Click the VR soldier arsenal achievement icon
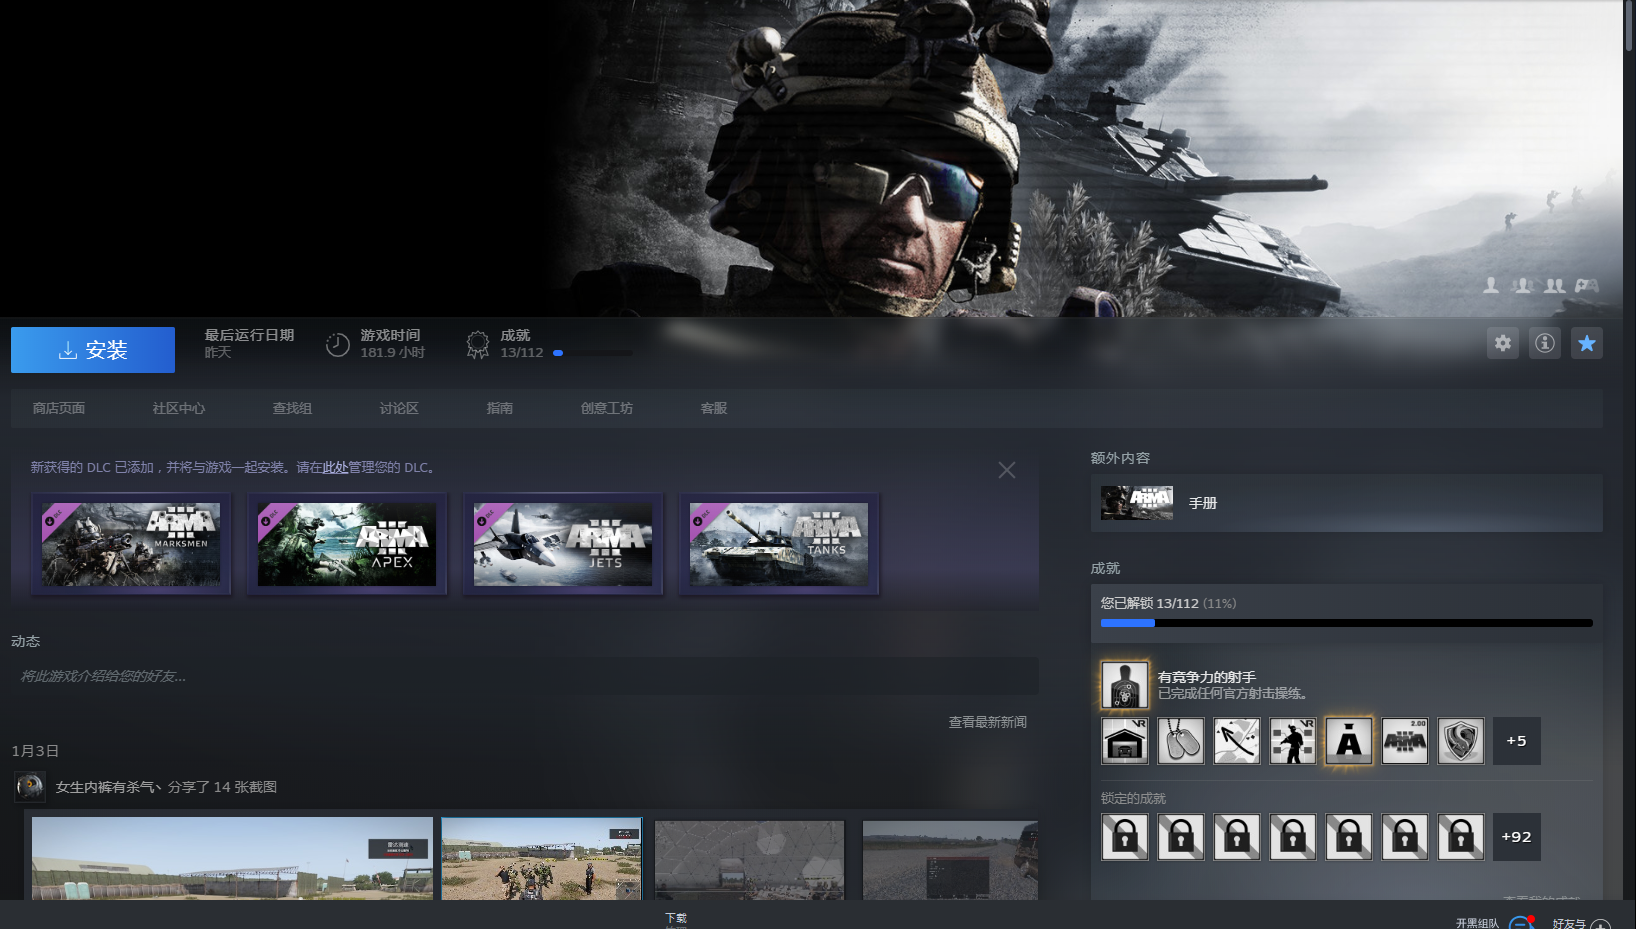This screenshot has height=929, width=1636. coord(1293,741)
